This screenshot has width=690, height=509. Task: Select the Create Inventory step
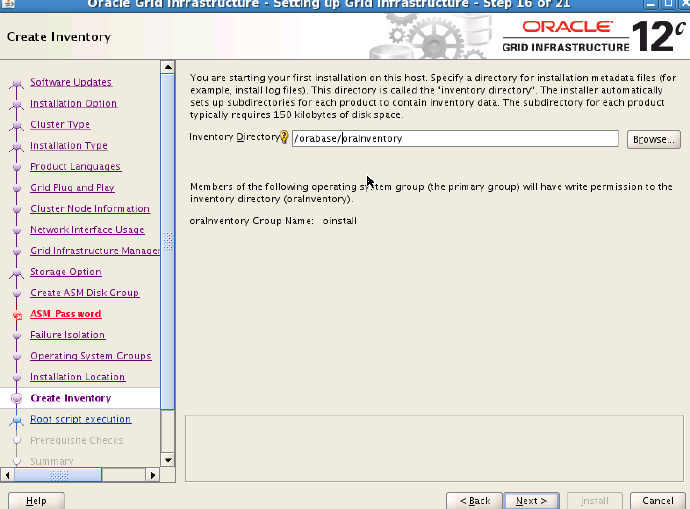70,398
